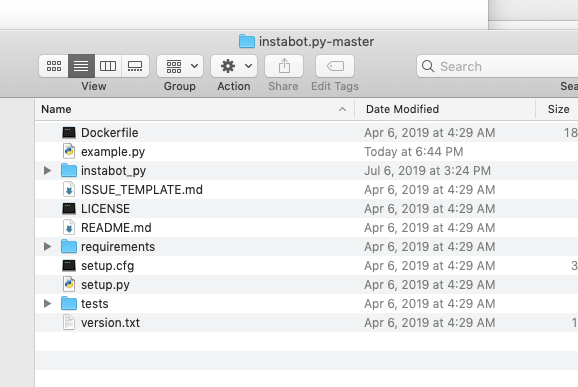Screen dimensions: 578x387
Task: Select the instabot_py folder name
Action: point(114,171)
